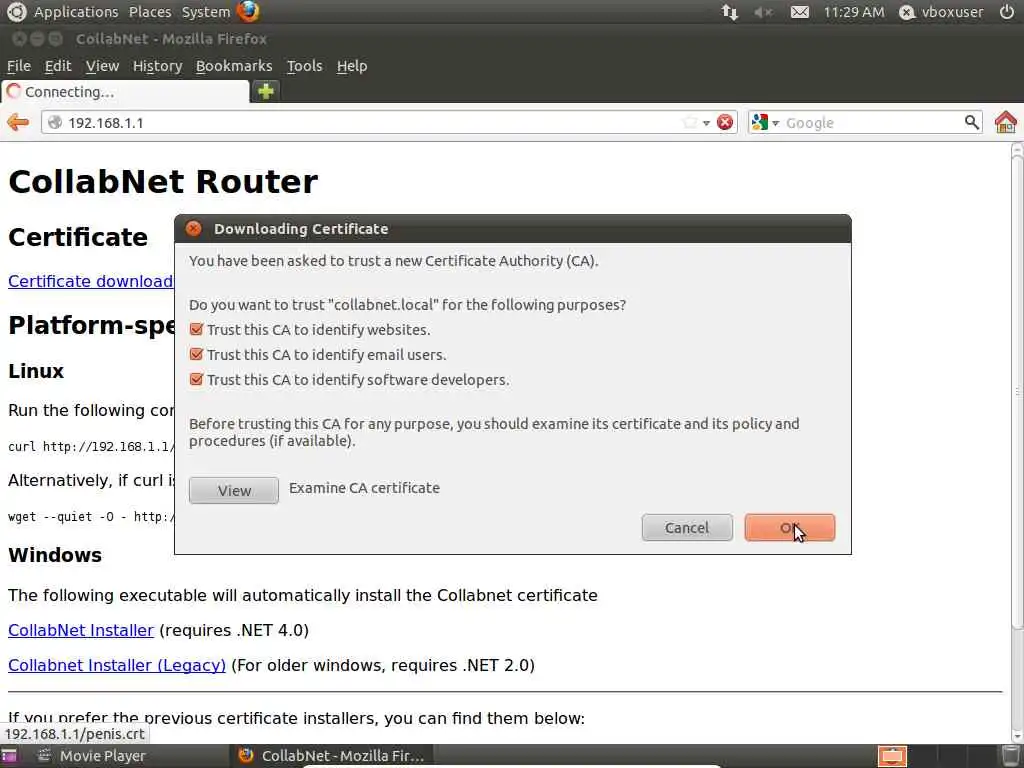Select the Connecting... tab
Image resolution: width=1024 pixels, height=768 pixels.
click(125, 91)
